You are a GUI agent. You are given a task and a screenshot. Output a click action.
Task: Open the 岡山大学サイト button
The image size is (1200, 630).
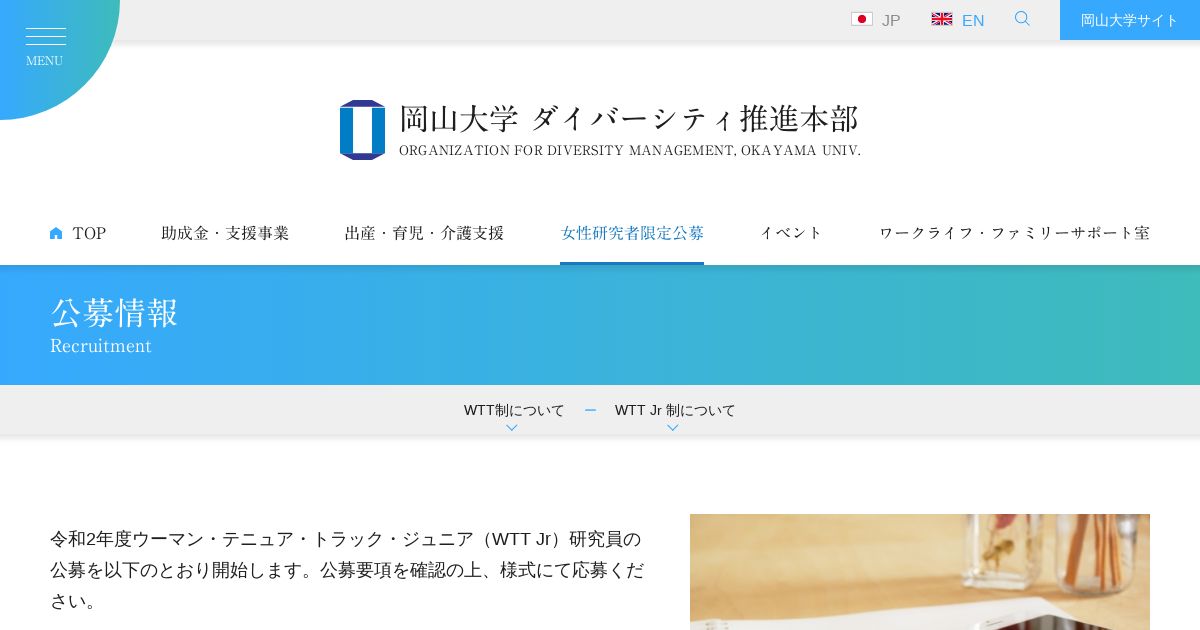pos(1130,20)
